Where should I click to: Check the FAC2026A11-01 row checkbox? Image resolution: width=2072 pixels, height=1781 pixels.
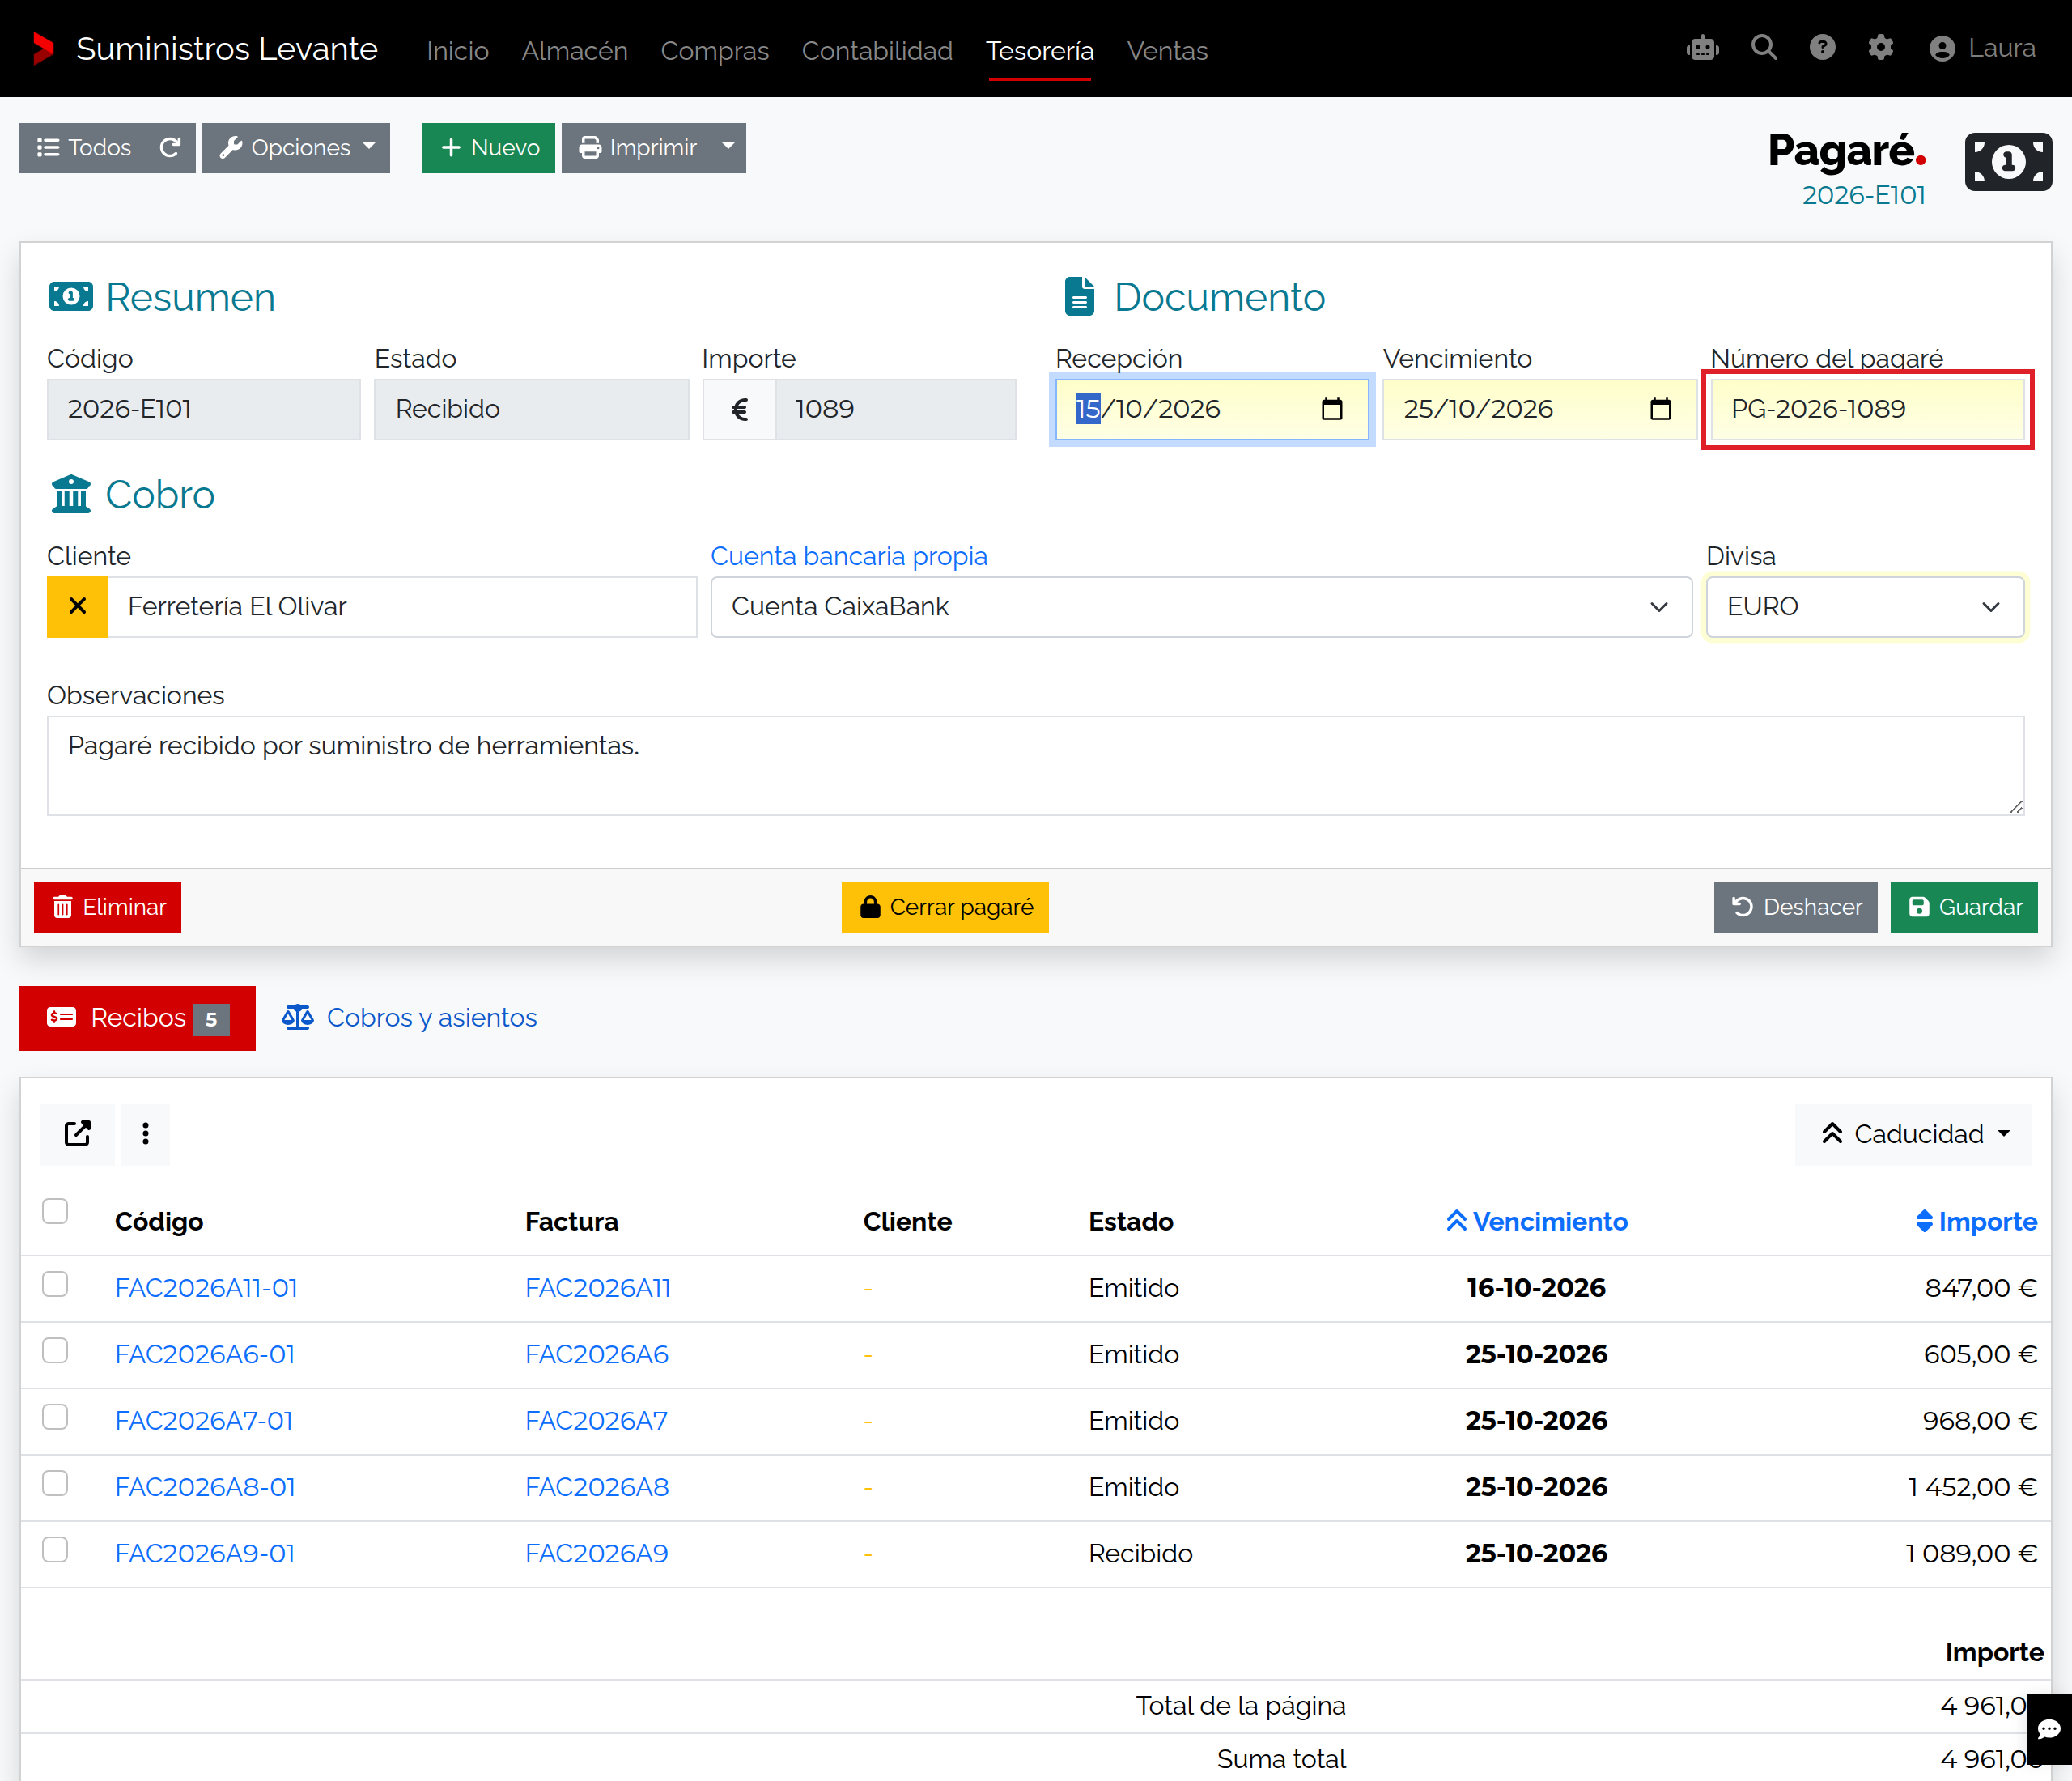tap(55, 1284)
